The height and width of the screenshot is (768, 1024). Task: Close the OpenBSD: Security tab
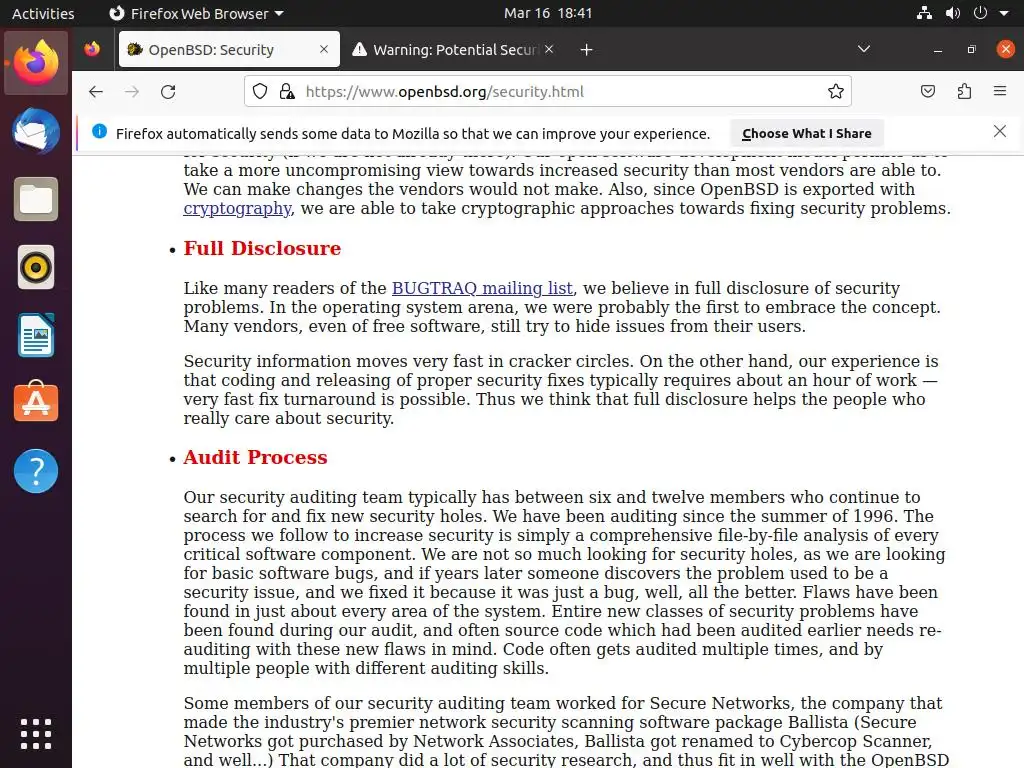pyautogui.click(x=324, y=49)
